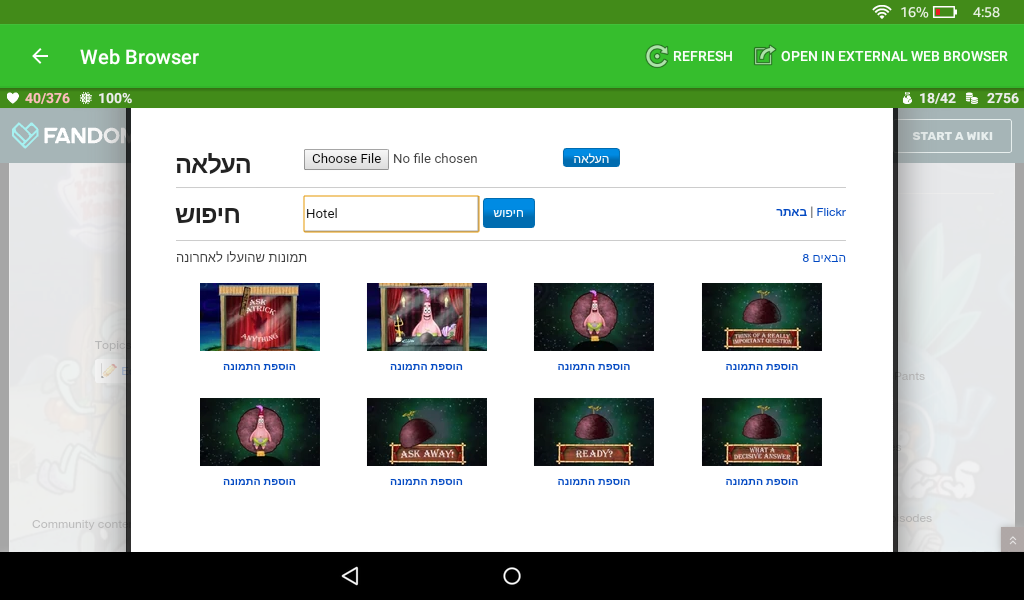This screenshot has width=1024, height=600.
Task: Tap the 2756 coins icon
Action: point(972,99)
